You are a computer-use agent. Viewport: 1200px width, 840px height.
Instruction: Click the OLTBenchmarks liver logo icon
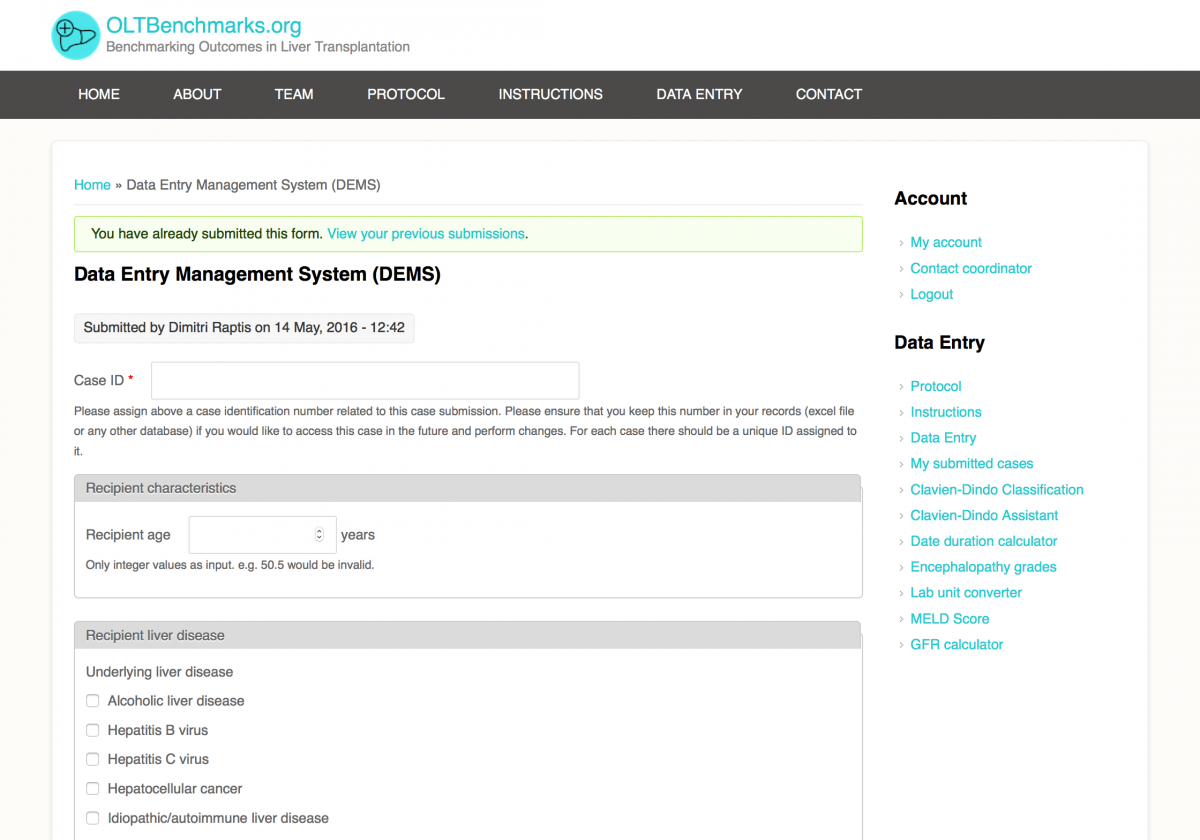pos(76,35)
